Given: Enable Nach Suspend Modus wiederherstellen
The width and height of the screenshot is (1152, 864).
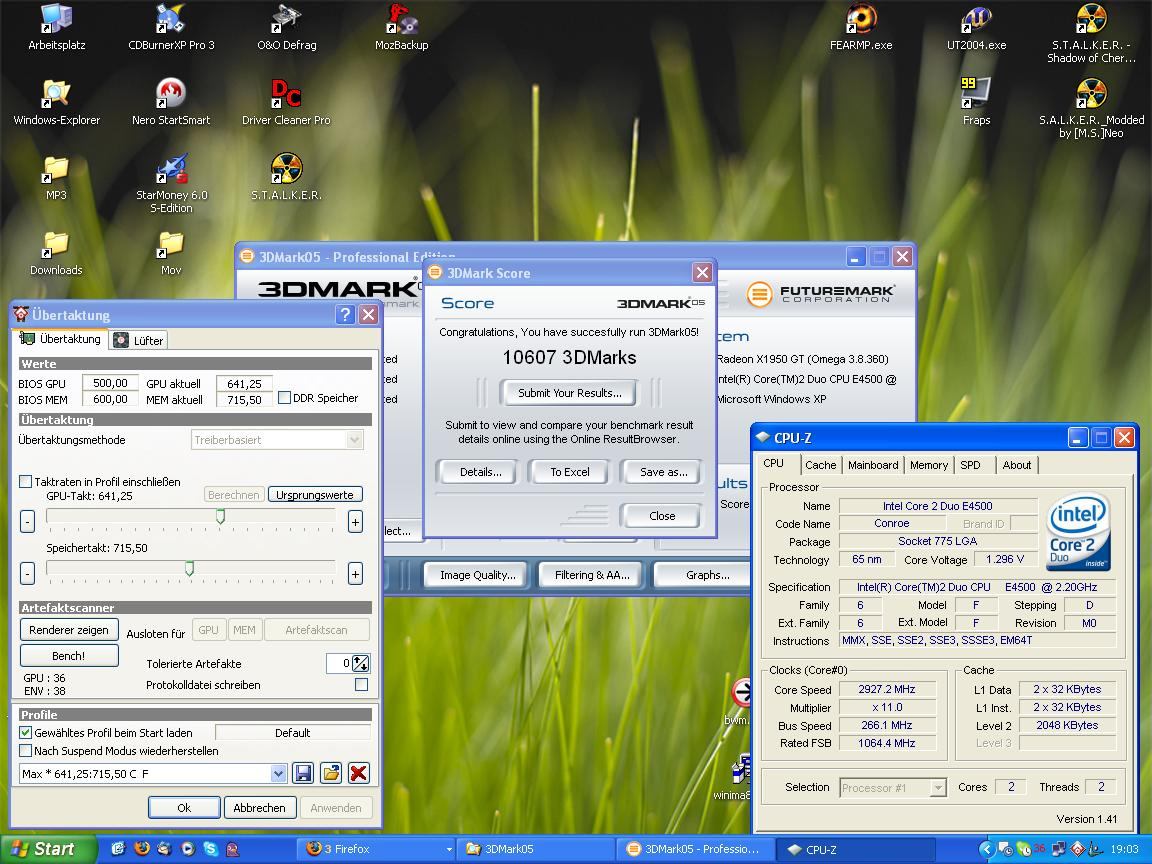Looking at the screenshot, I should coord(25,750).
